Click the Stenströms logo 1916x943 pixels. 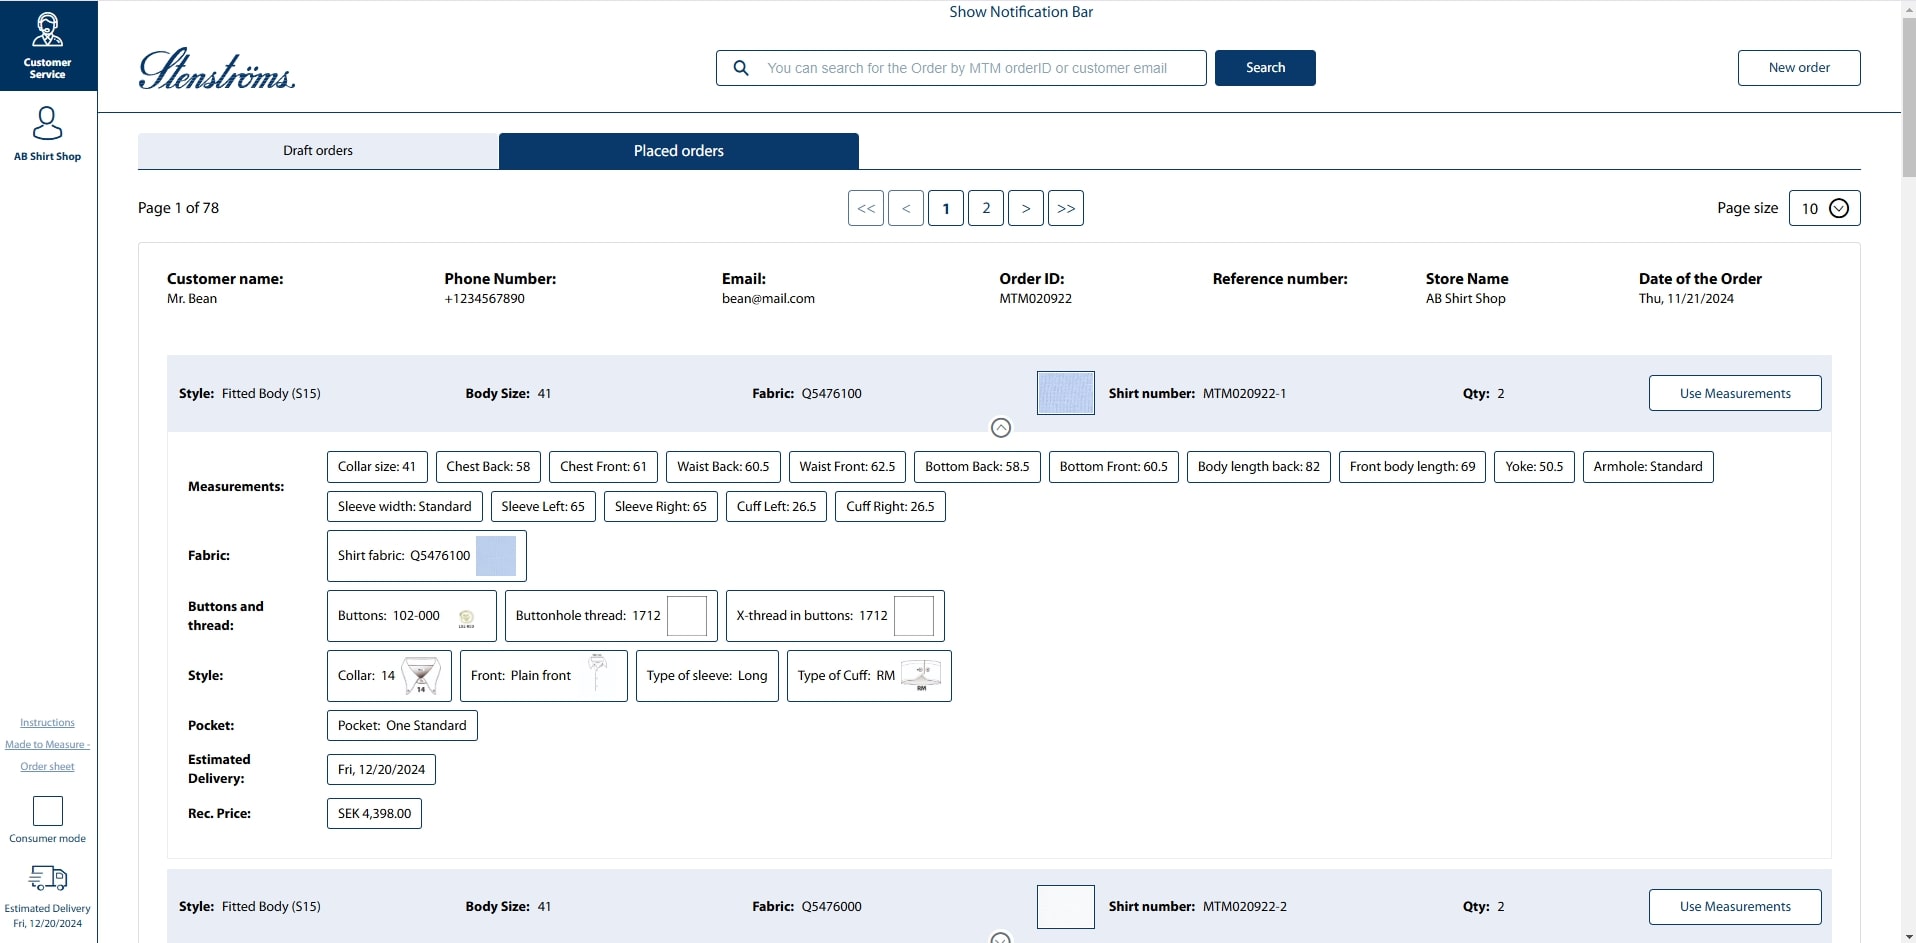click(216, 69)
